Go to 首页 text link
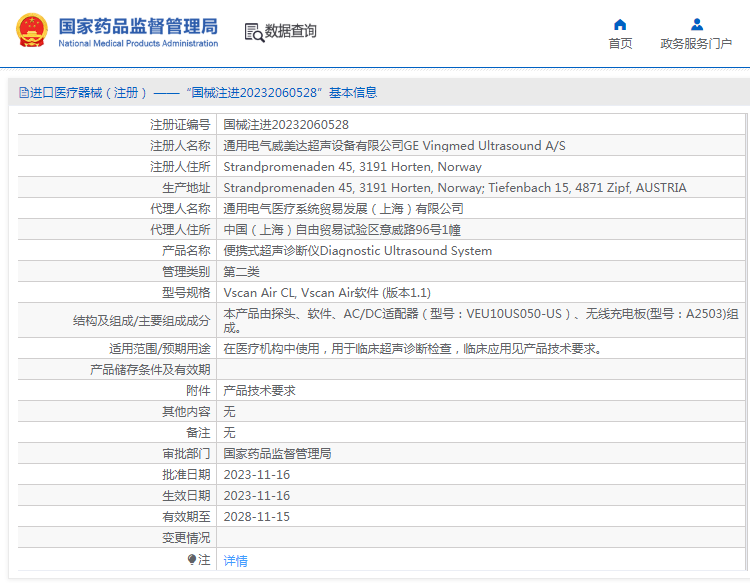 [620, 44]
